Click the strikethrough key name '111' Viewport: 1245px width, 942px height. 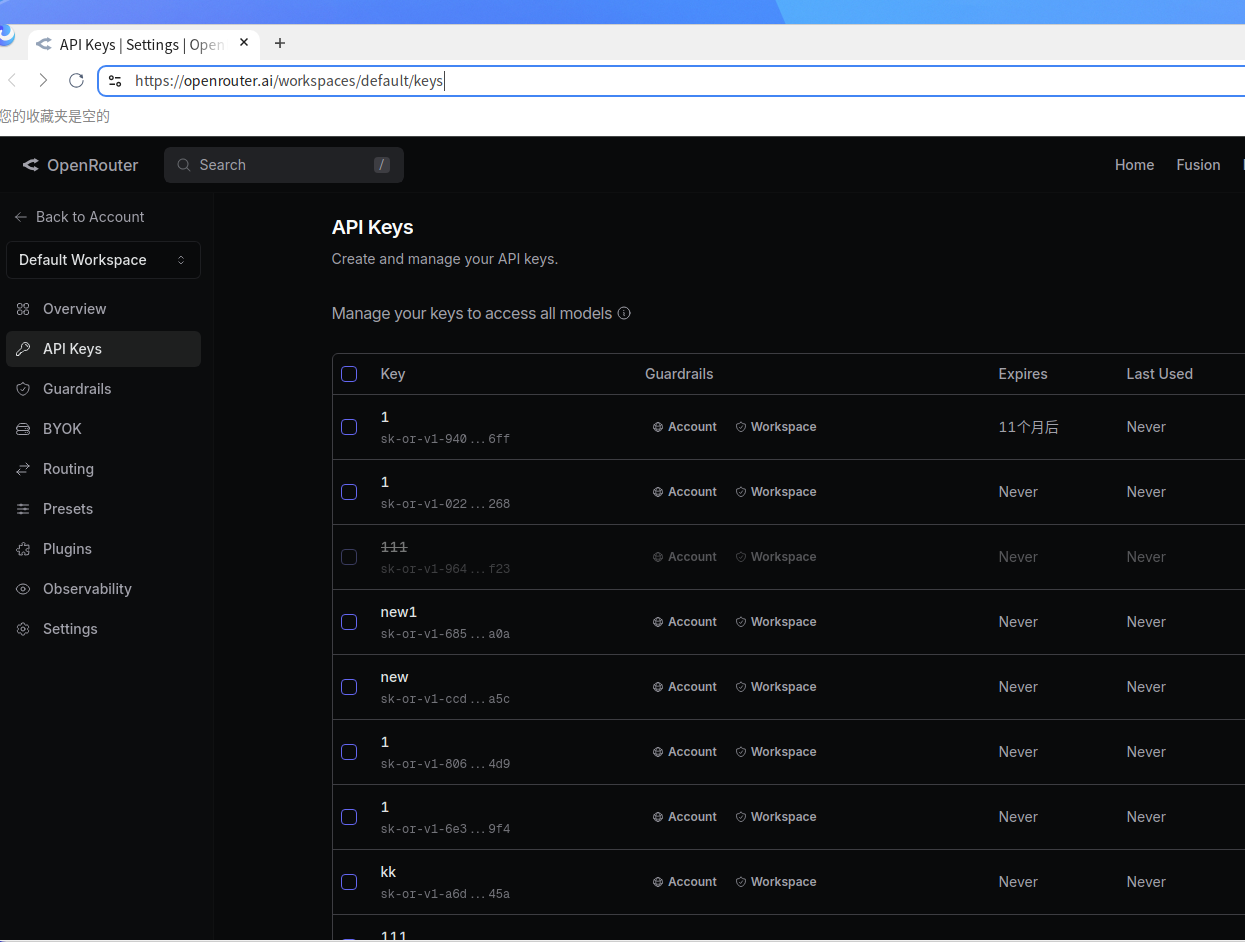(x=394, y=547)
